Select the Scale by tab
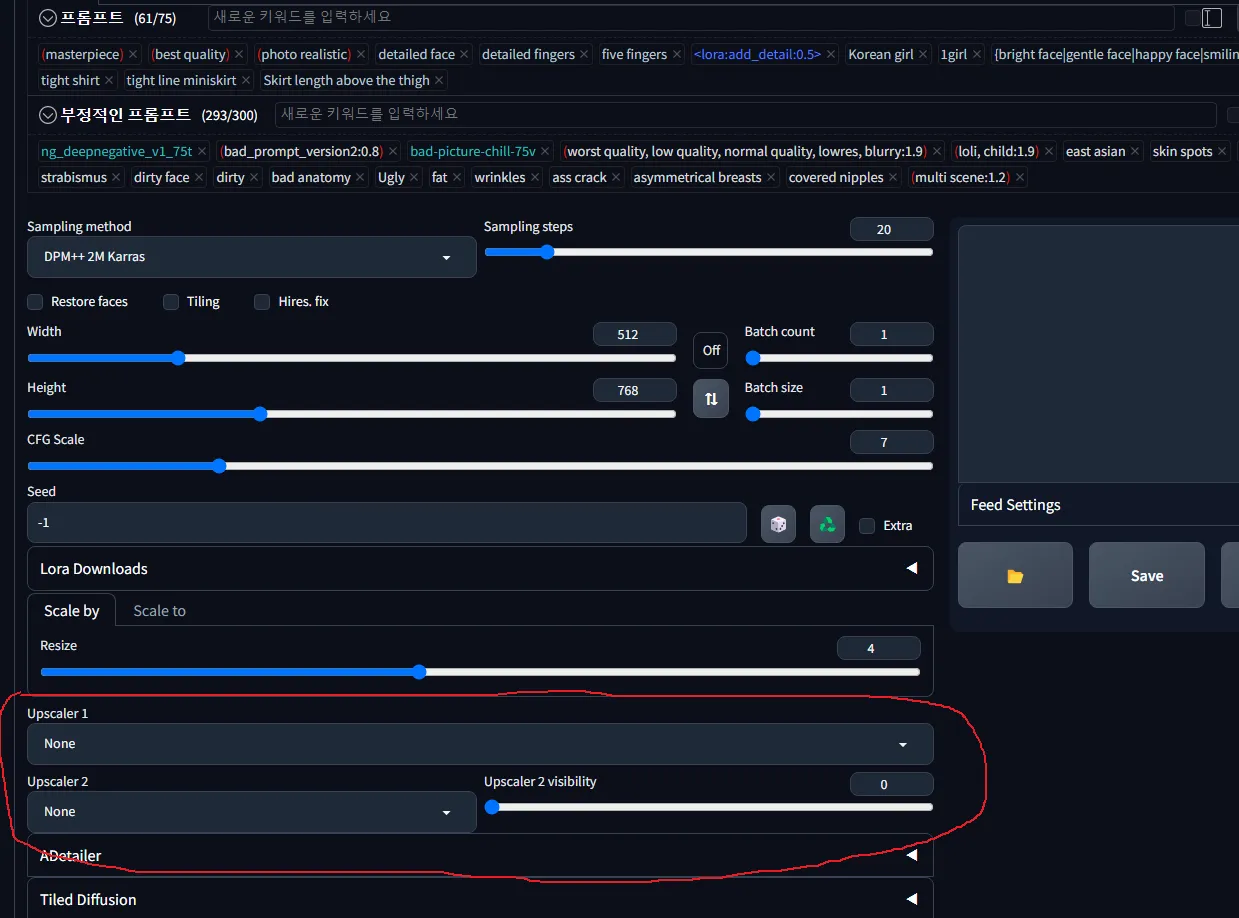Screen dimensions: 1239x918 tap(72, 610)
